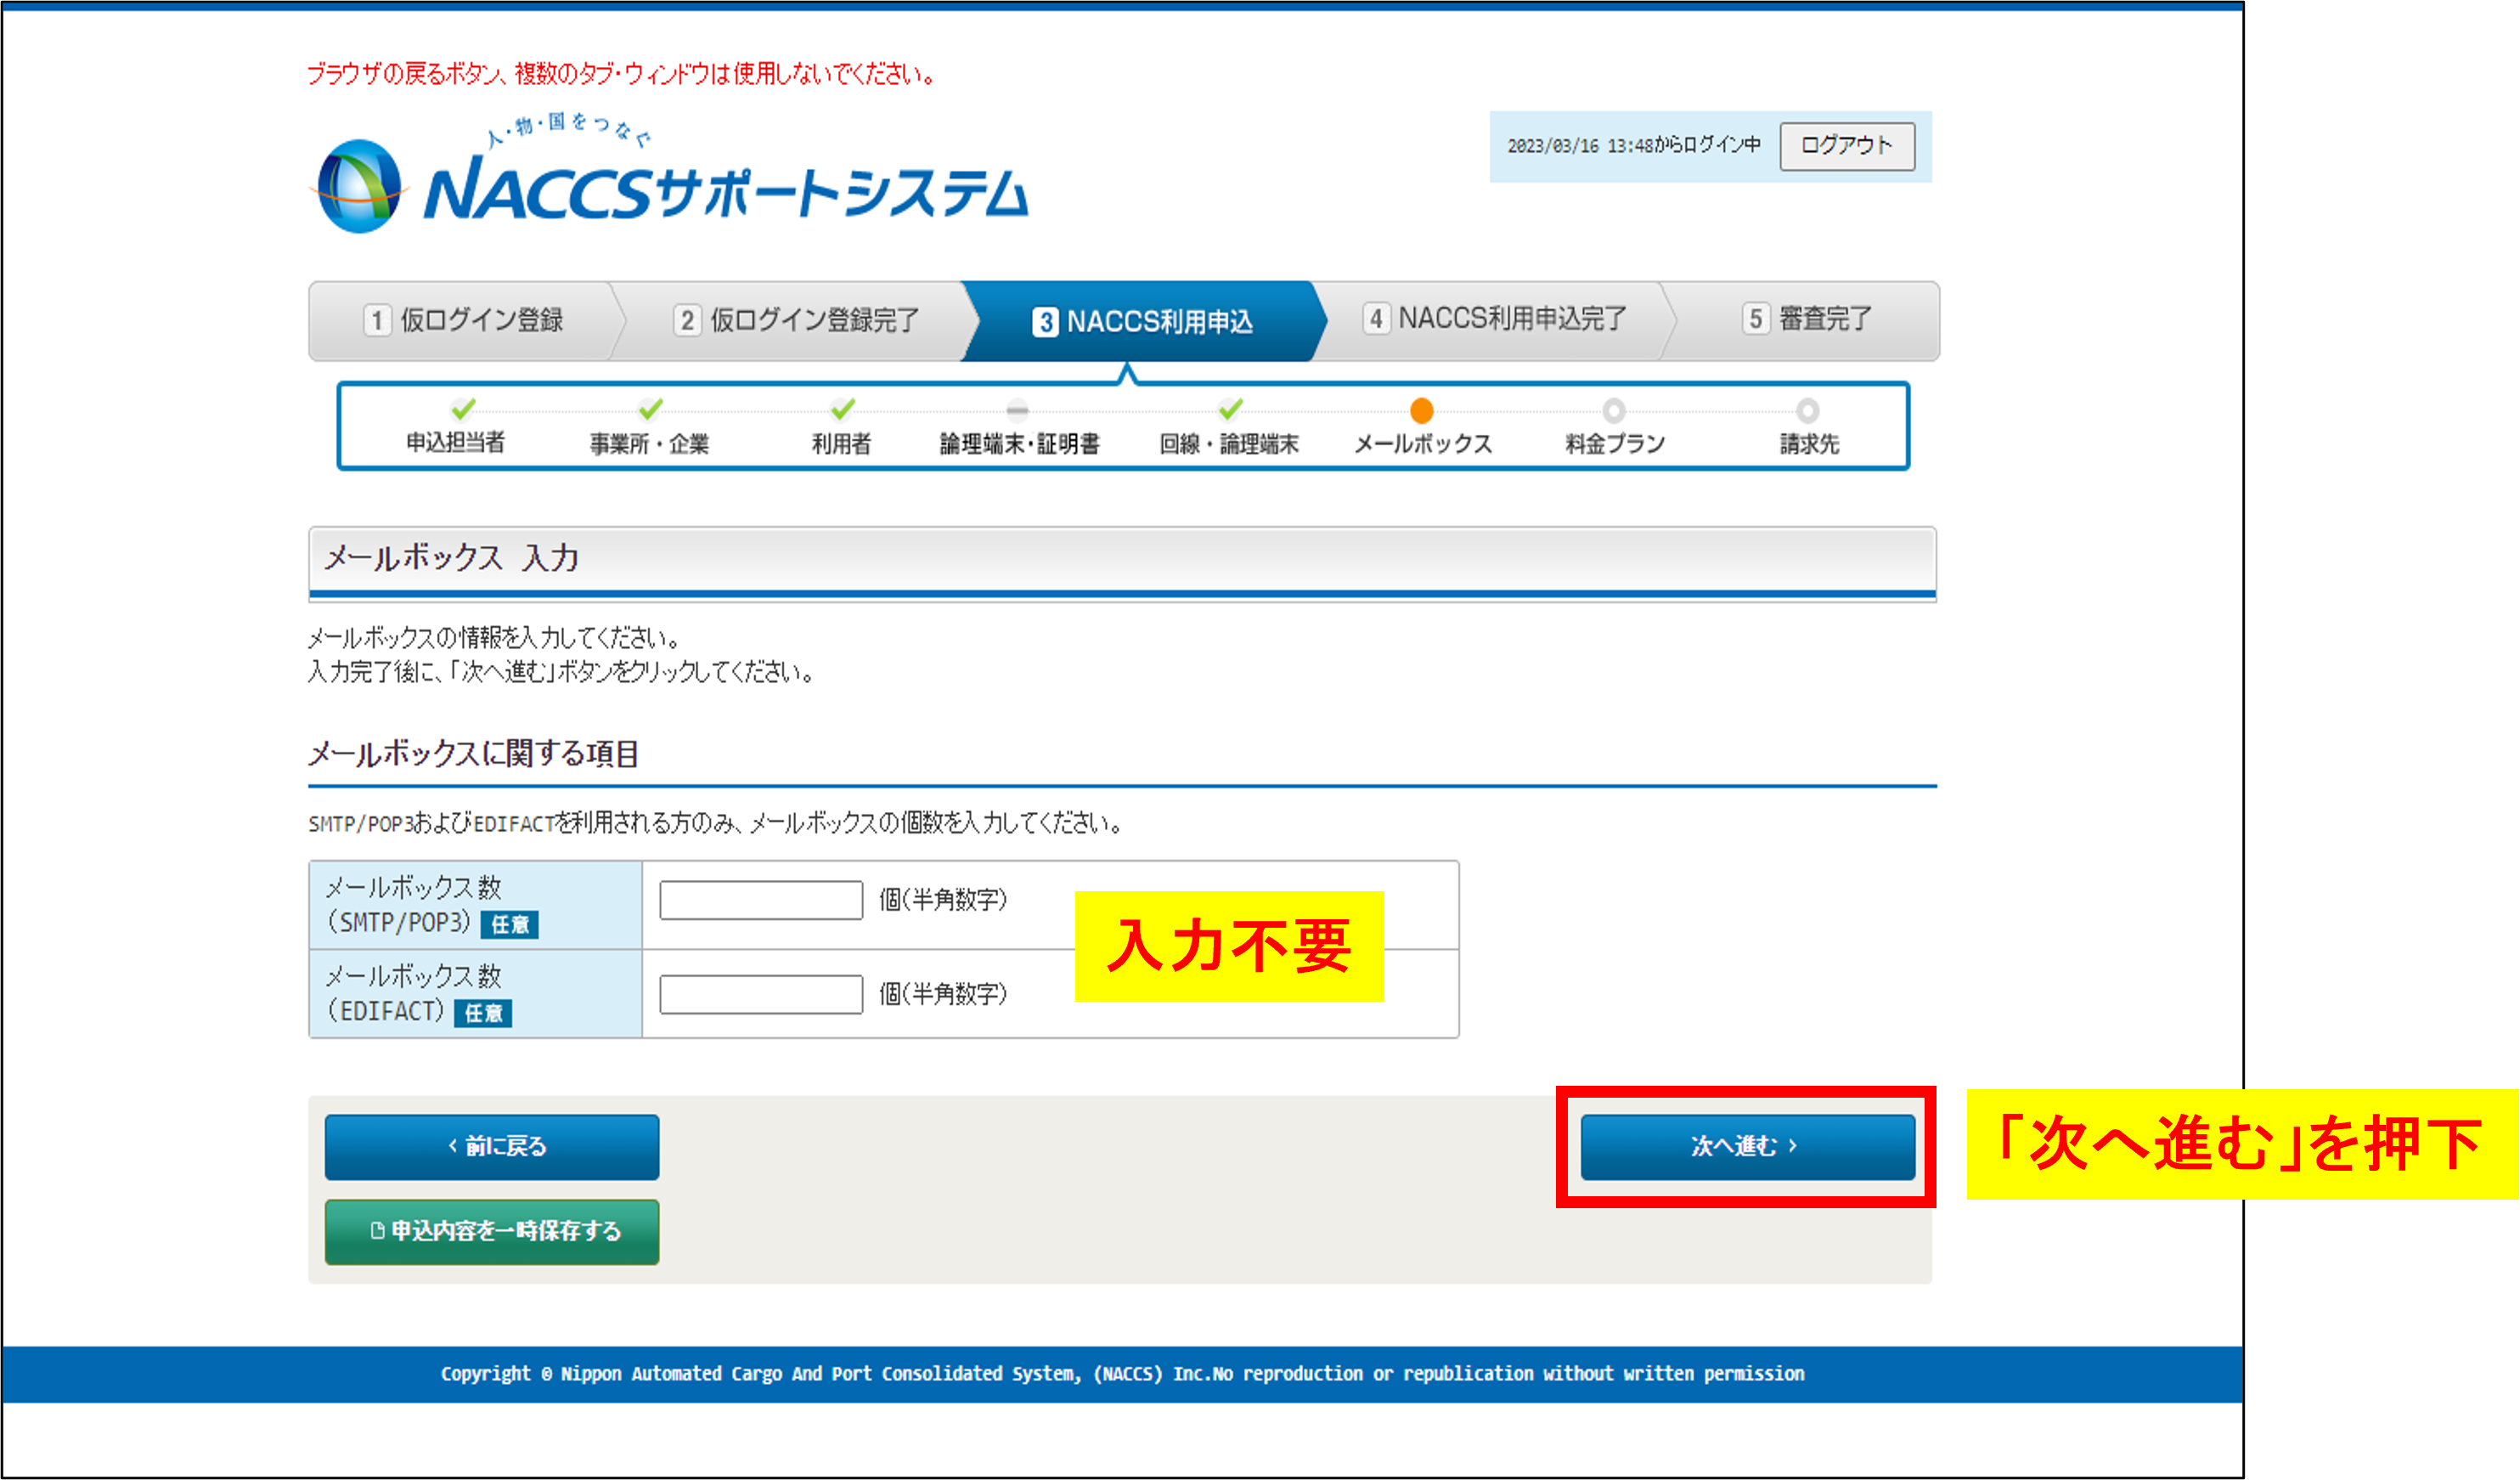The image size is (2520, 1480).
Task: Click the 申込担当者 green checkmark step
Action: point(462,409)
